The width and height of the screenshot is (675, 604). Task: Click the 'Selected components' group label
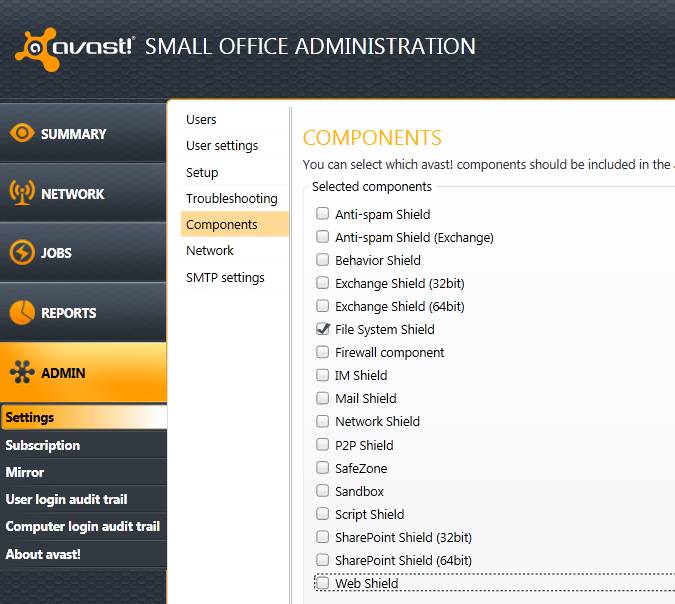pos(372,186)
